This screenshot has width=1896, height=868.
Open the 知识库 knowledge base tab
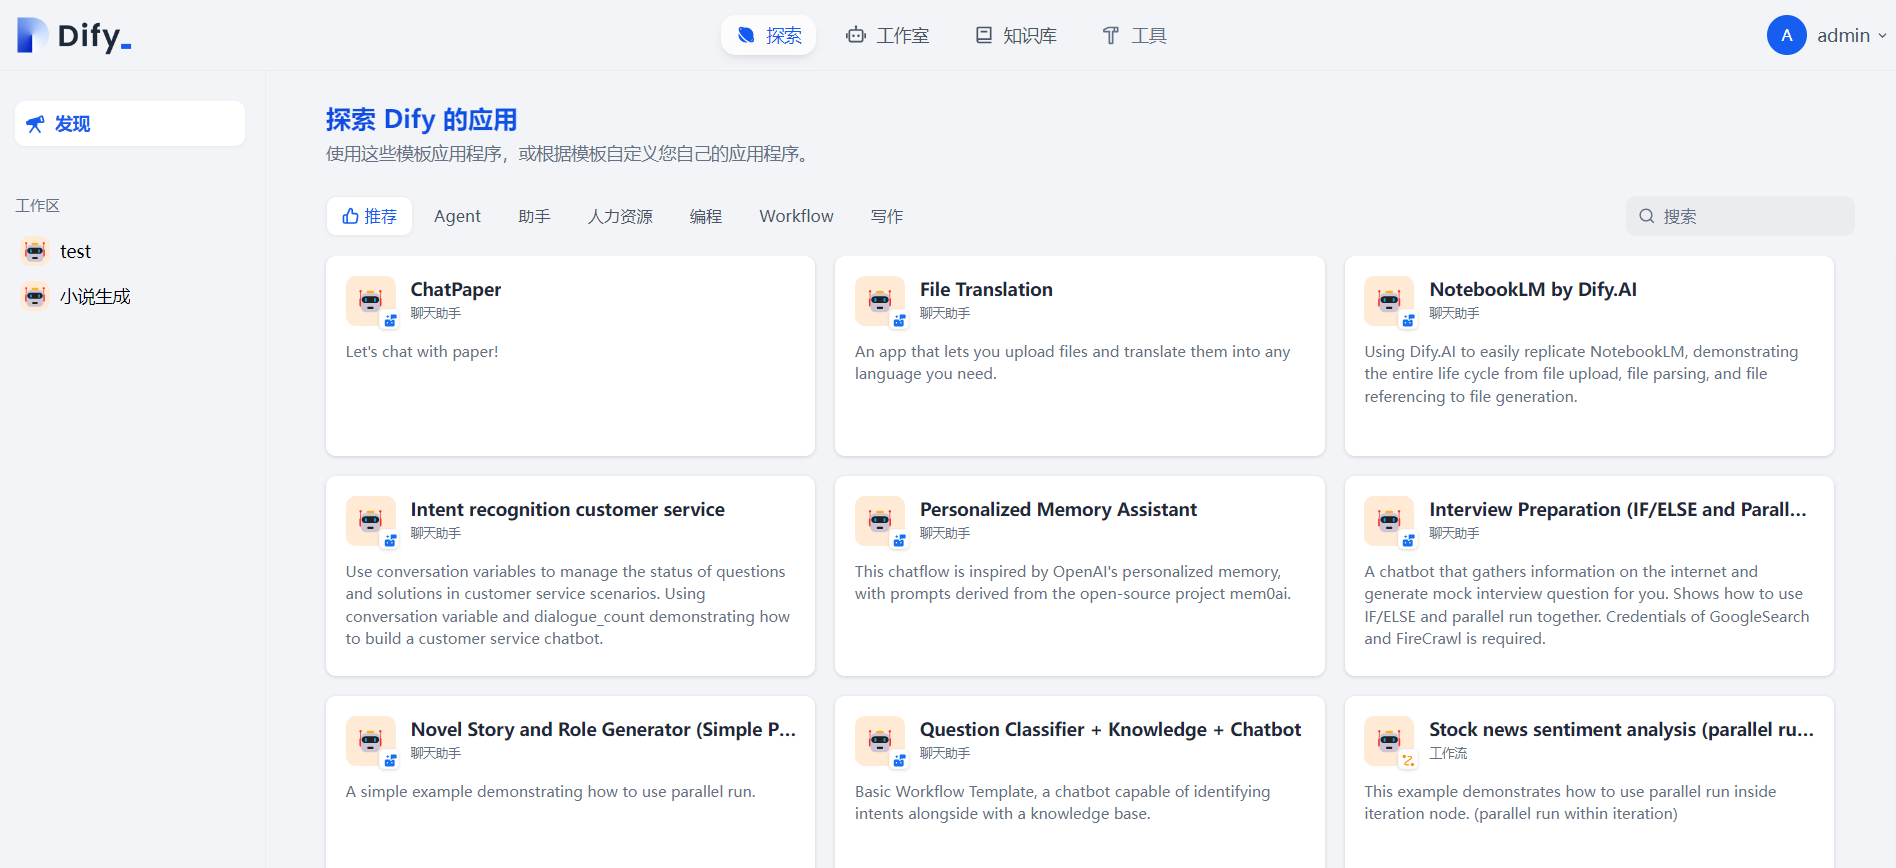pyautogui.click(x=1016, y=36)
